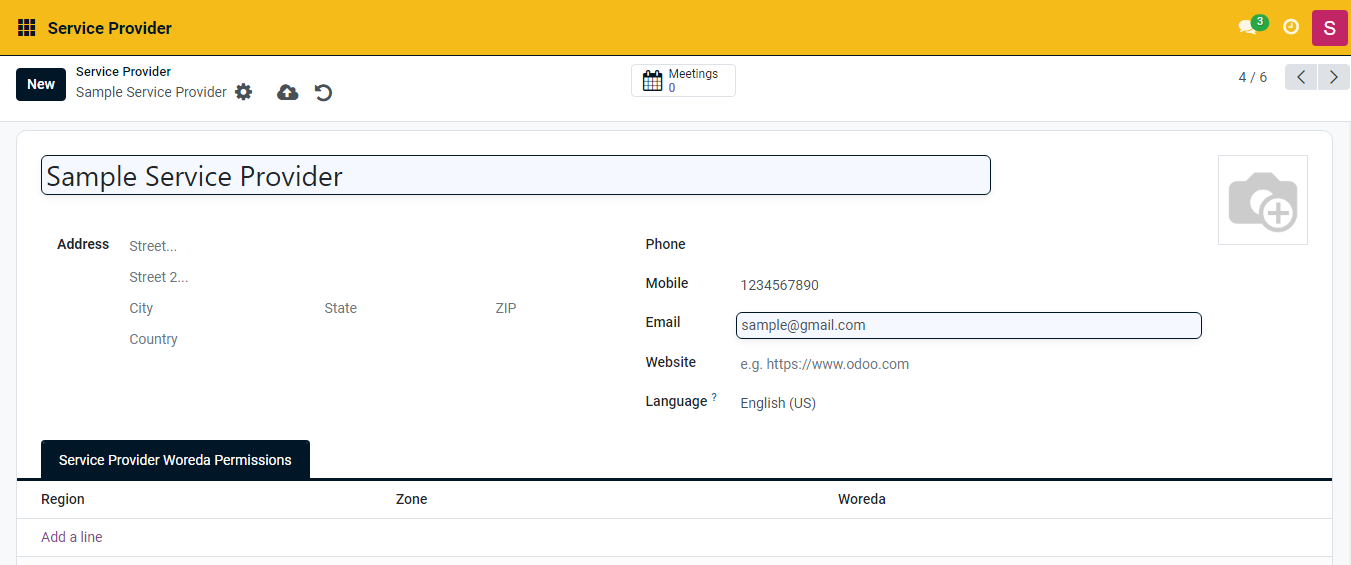
Task: Select the Service Provider Woreda Permissions tab
Action: 175,460
